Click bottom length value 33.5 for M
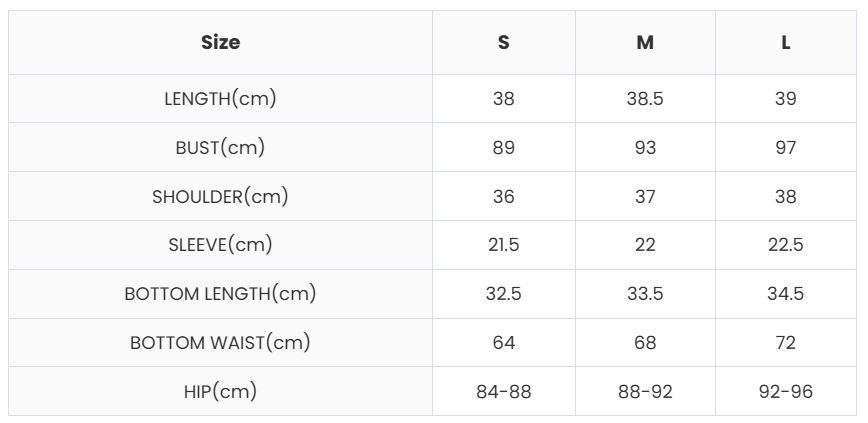 pyautogui.click(x=645, y=294)
